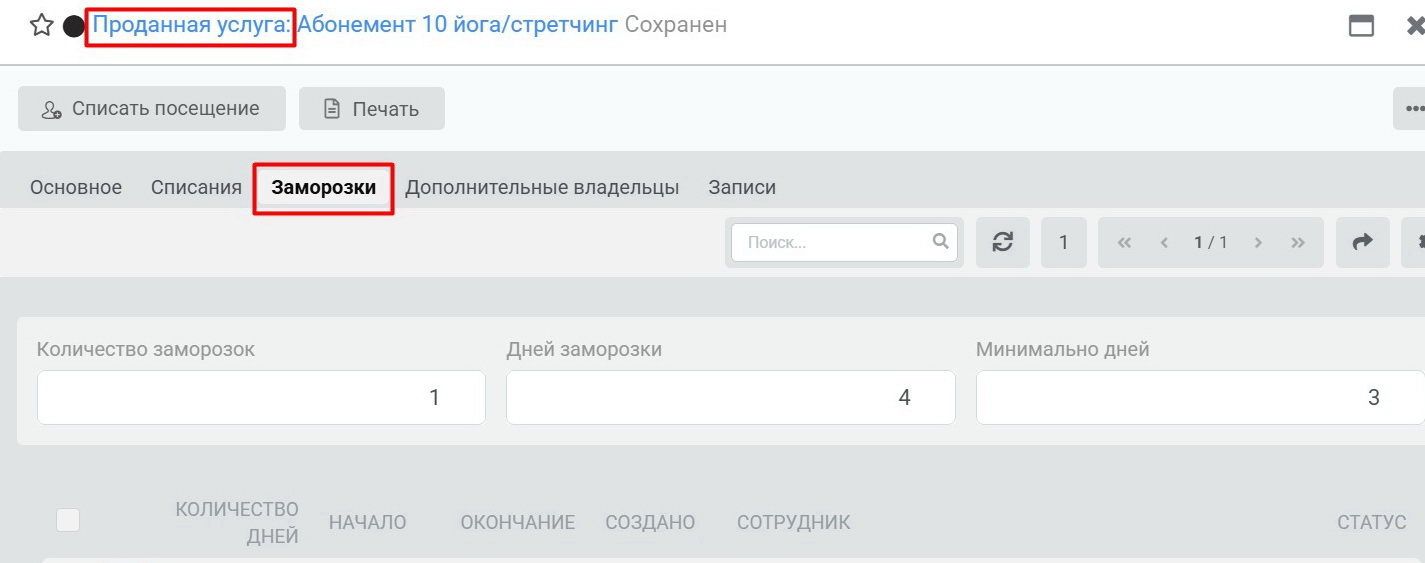Sort by 'СОТРУДНИК' column header
The image size is (1425, 563).
click(794, 522)
